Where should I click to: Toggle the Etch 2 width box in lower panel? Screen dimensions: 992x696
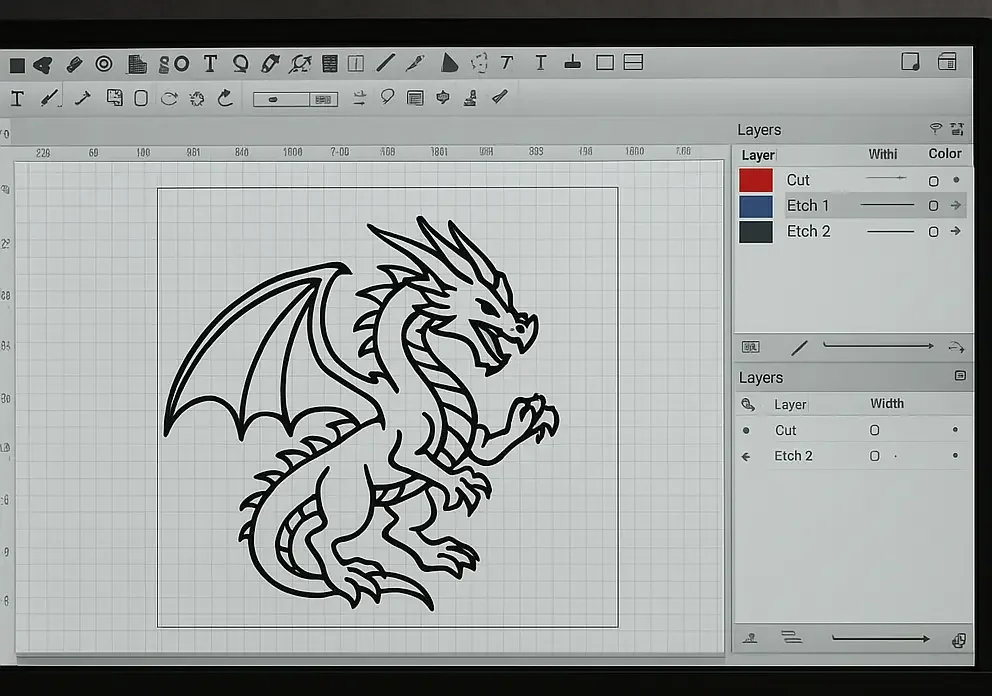pos(874,456)
